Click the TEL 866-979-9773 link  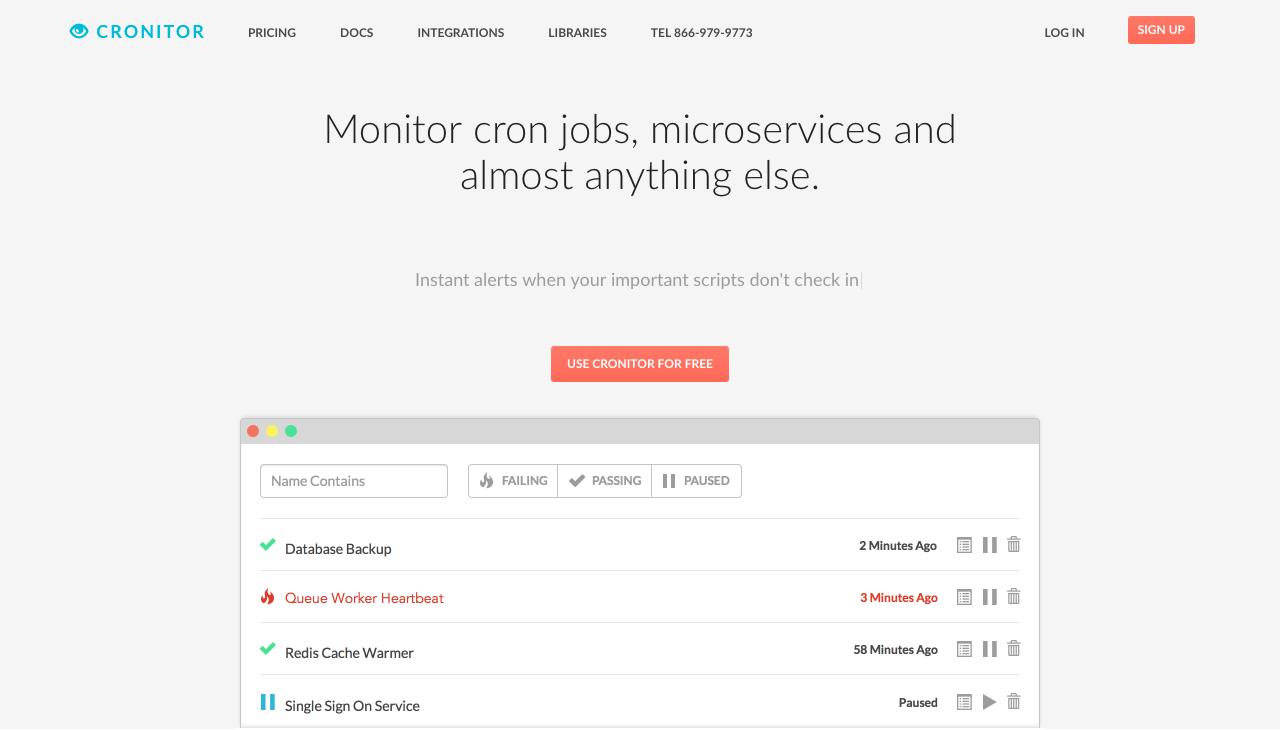click(702, 33)
